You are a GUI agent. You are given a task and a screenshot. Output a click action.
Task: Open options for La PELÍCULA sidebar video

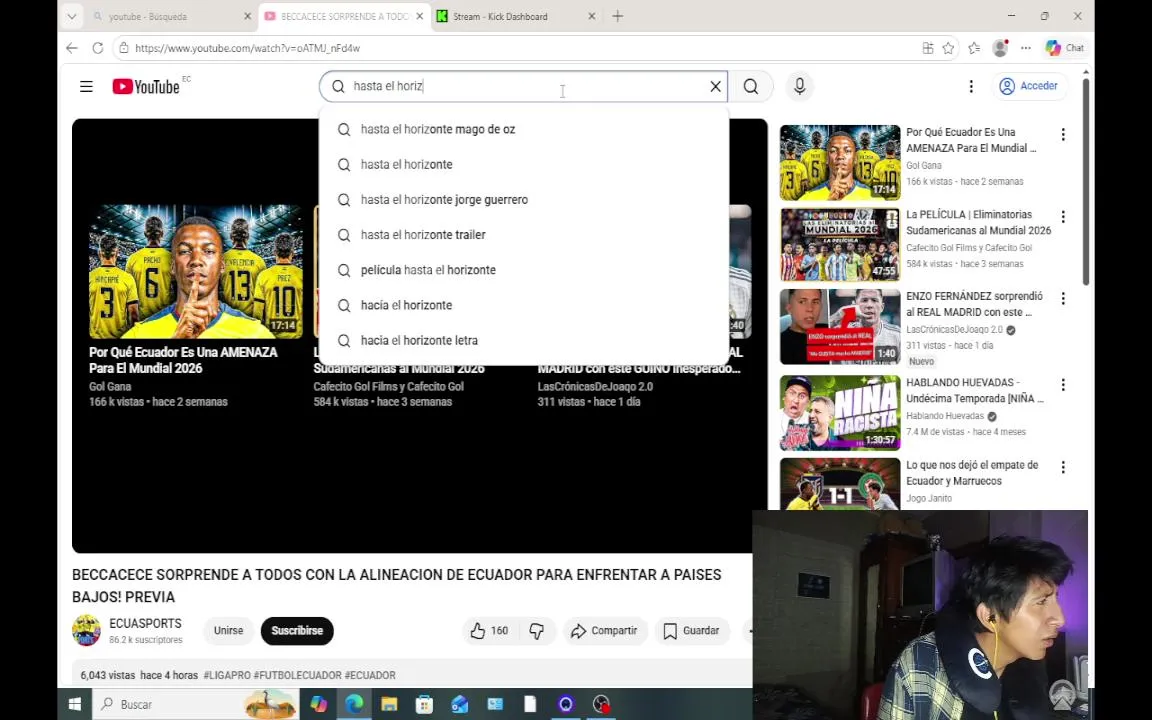pyautogui.click(x=1062, y=217)
